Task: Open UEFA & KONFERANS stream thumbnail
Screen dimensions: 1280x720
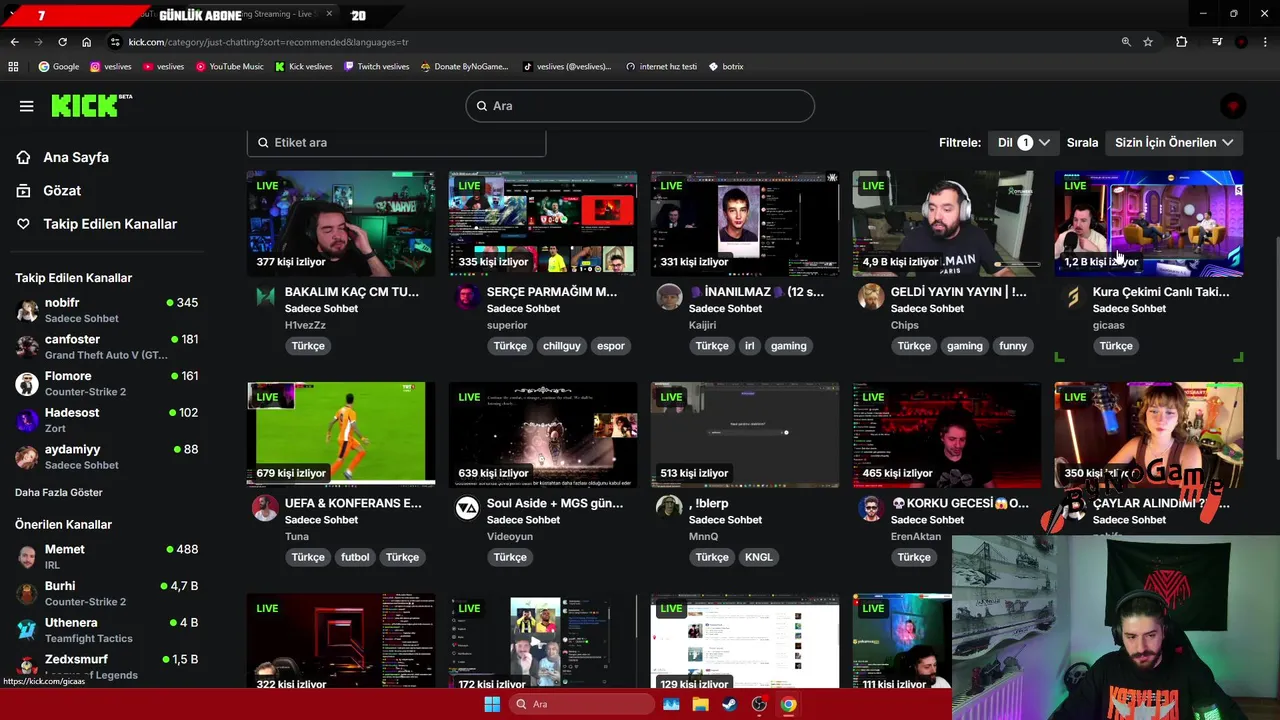Action: [341, 434]
